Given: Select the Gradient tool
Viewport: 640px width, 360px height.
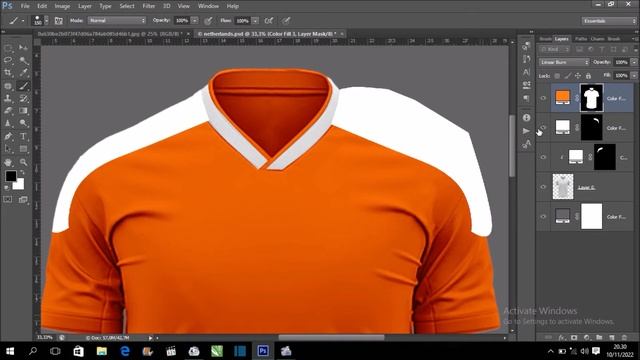Looking at the screenshot, I should pos(23,111).
